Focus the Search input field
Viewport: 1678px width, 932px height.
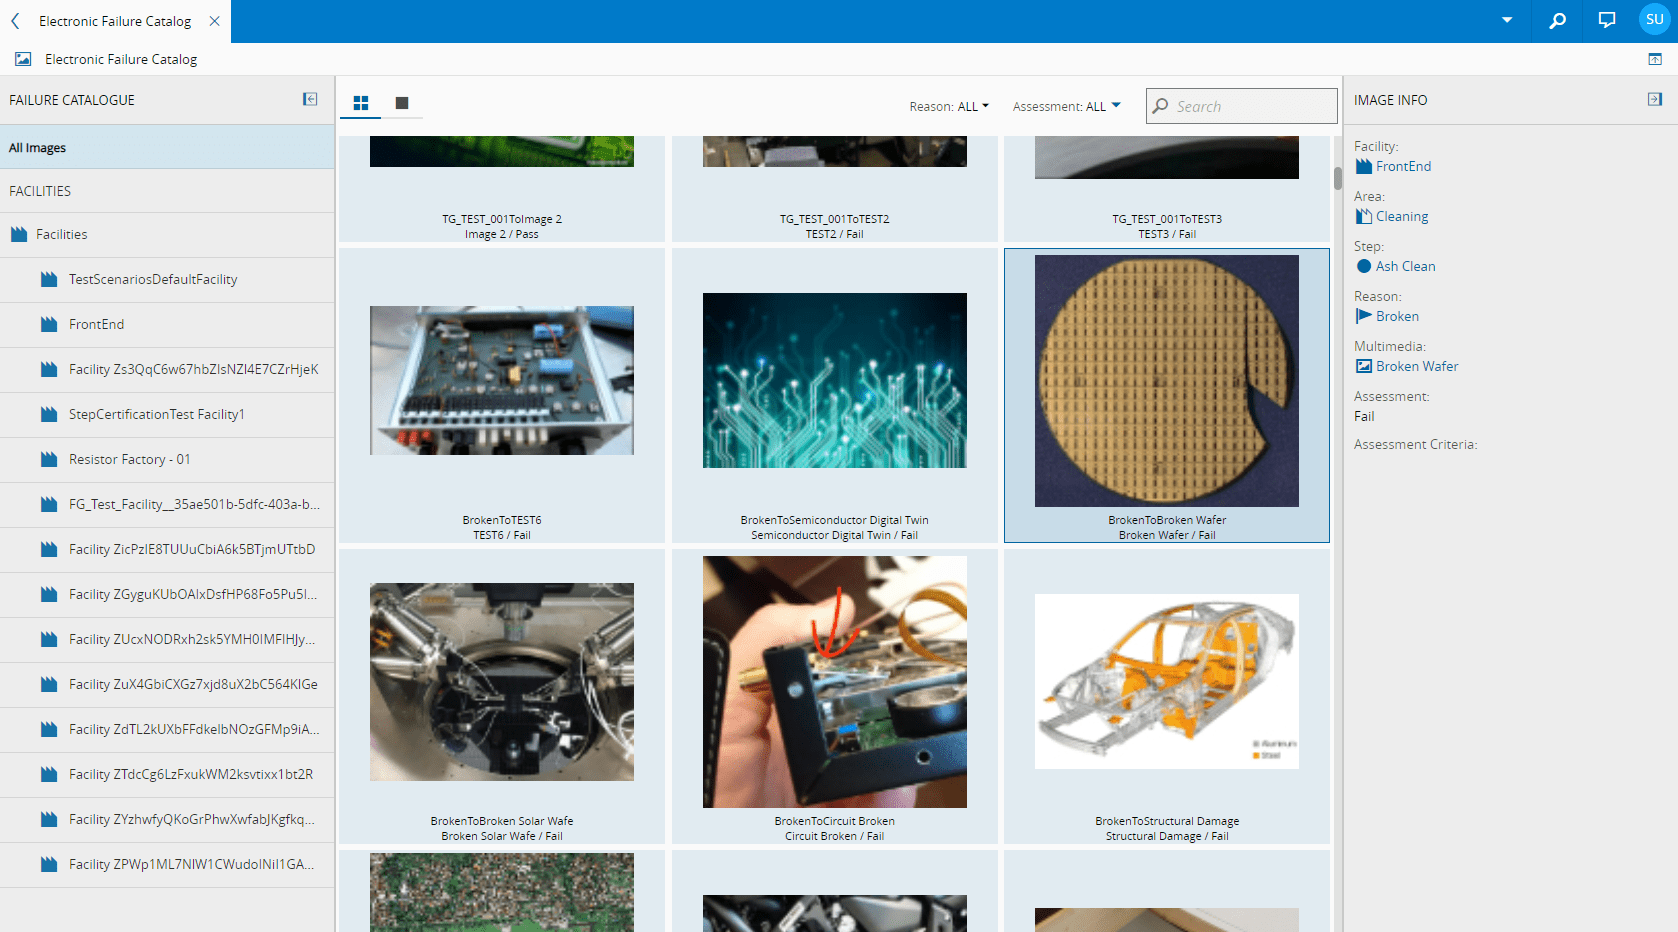pyautogui.click(x=1241, y=106)
